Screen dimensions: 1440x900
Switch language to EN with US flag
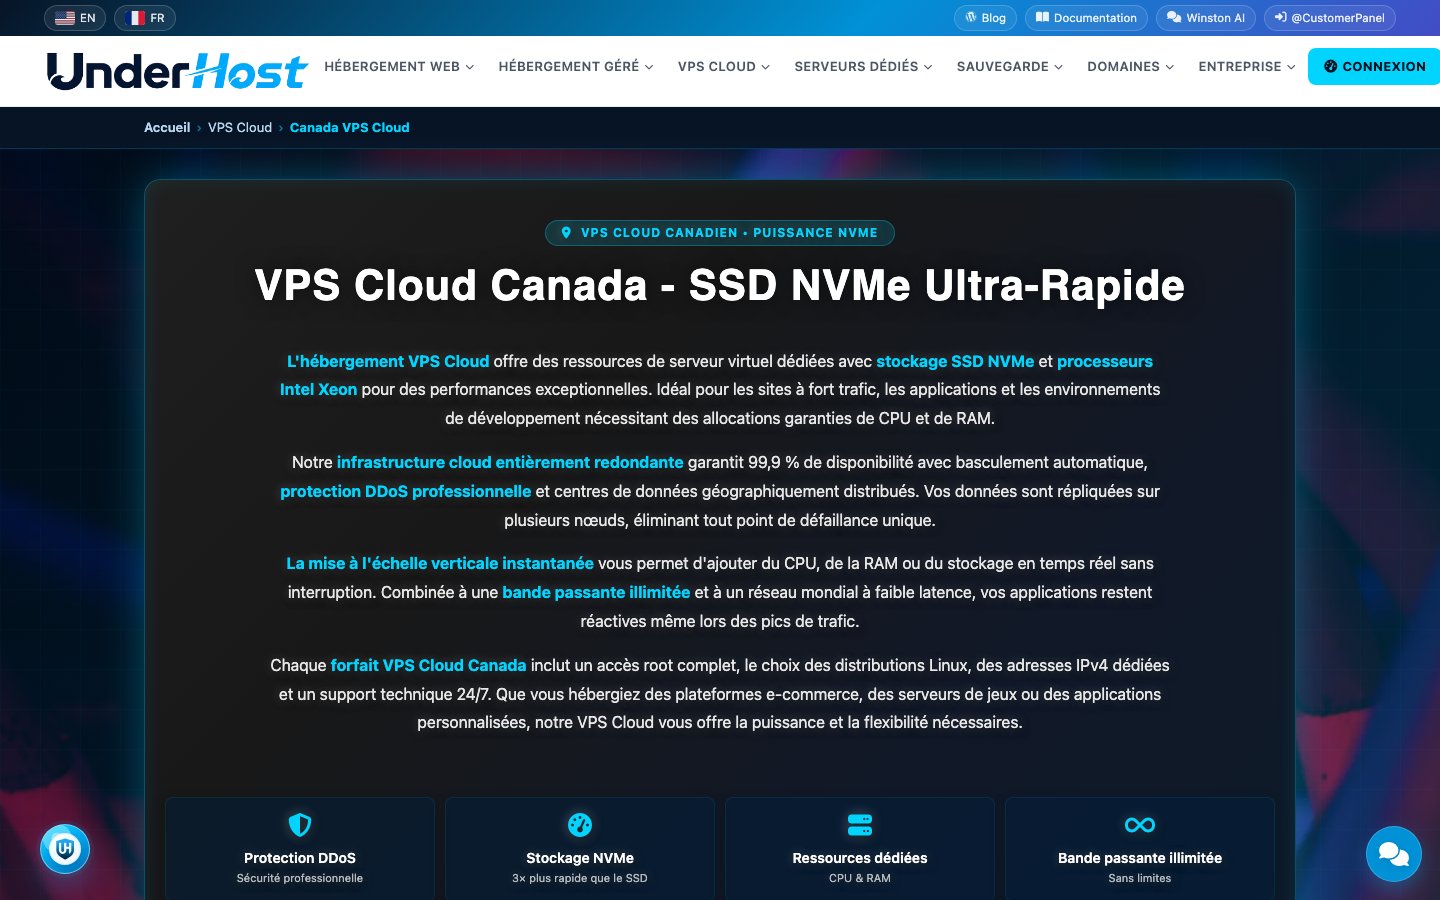[x=75, y=18]
